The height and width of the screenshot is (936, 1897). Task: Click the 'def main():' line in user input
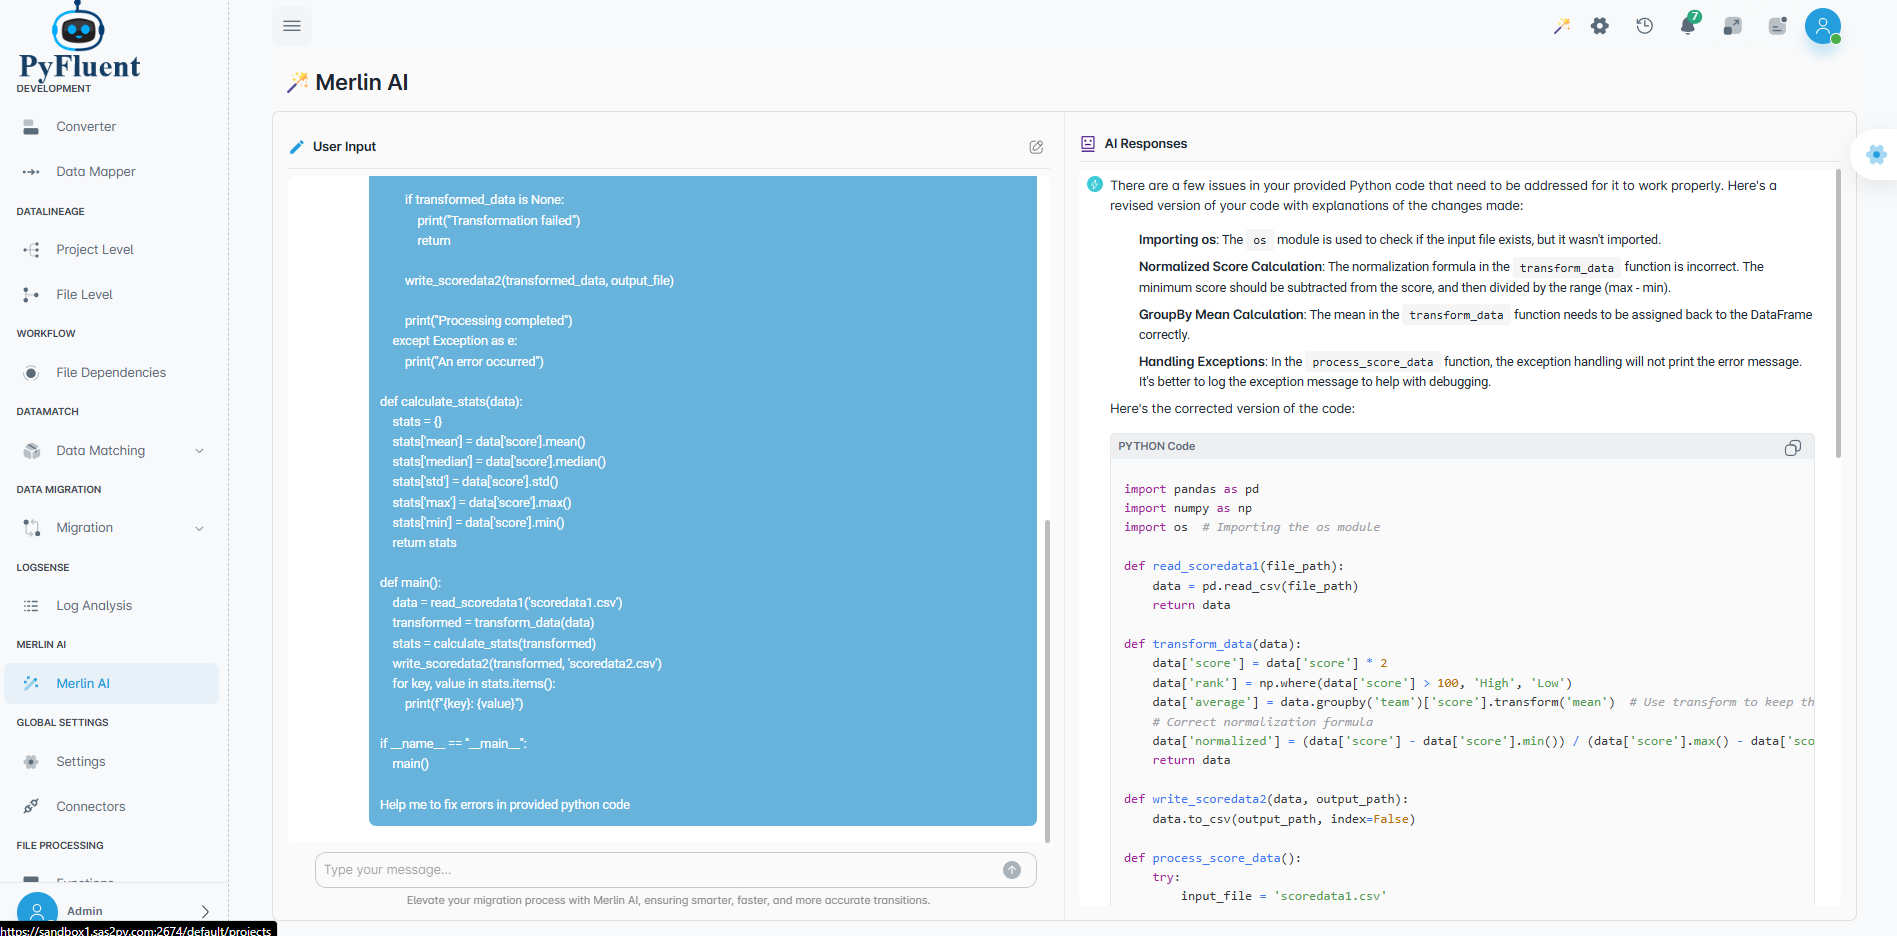[410, 583]
